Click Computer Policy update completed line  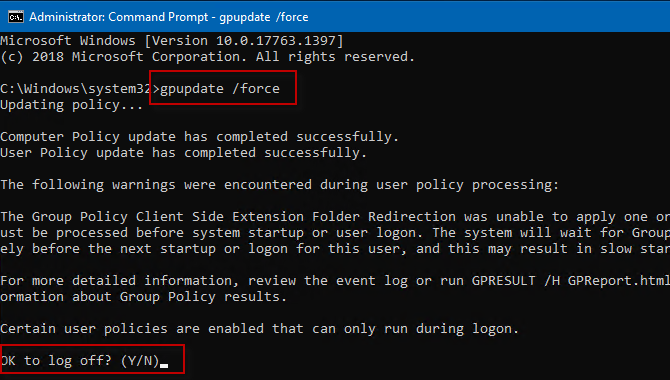pyautogui.click(x=200, y=137)
